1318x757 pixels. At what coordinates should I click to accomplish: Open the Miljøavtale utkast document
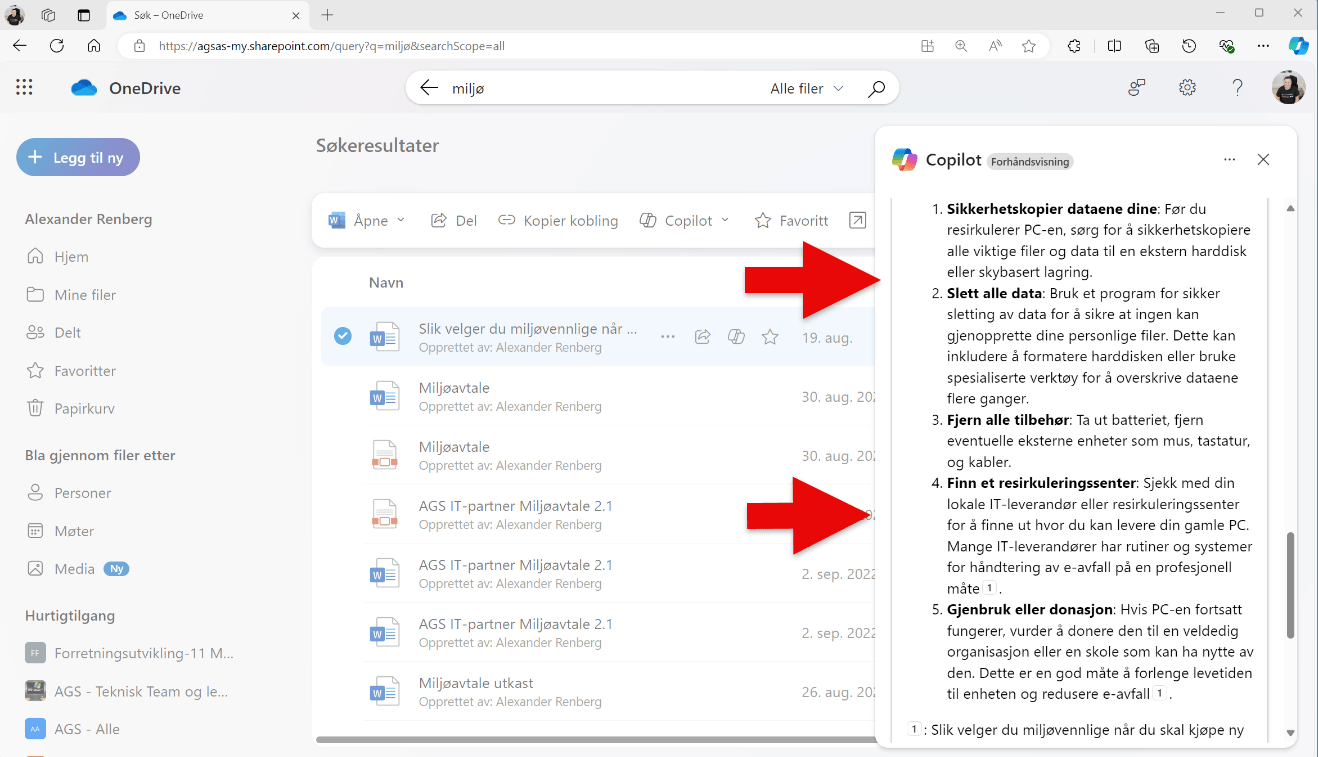tap(476, 683)
